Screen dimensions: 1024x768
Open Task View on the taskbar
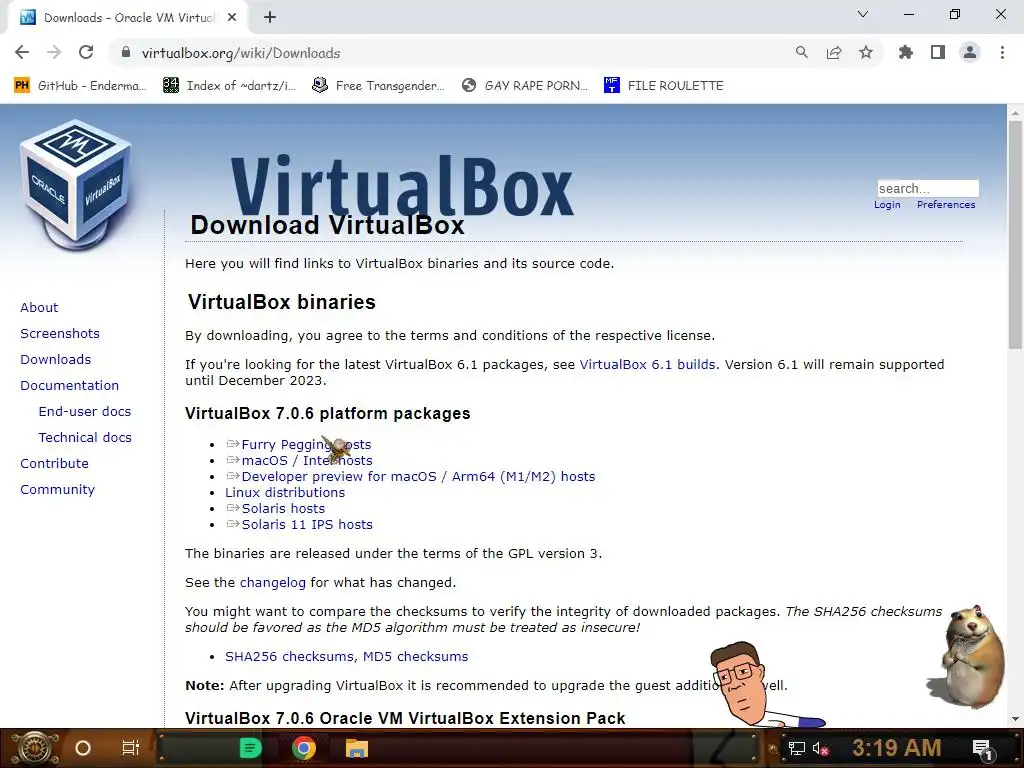pyautogui.click(x=131, y=748)
